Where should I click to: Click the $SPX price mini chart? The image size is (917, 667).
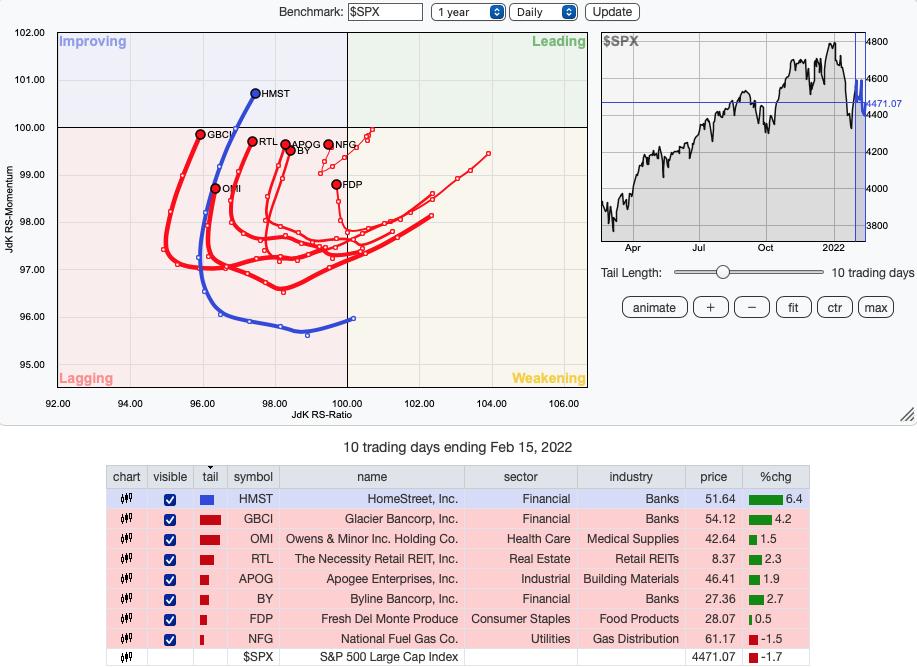click(x=733, y=137)
